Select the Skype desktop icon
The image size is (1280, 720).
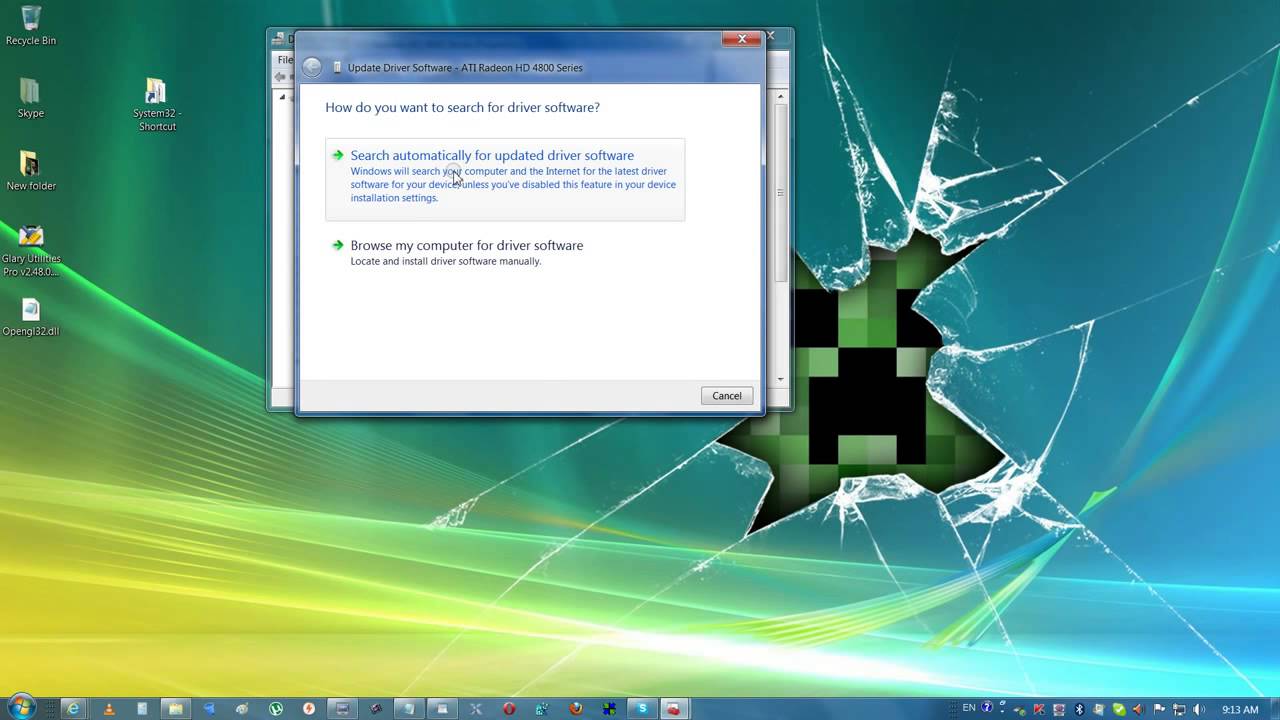pos(31,98)
